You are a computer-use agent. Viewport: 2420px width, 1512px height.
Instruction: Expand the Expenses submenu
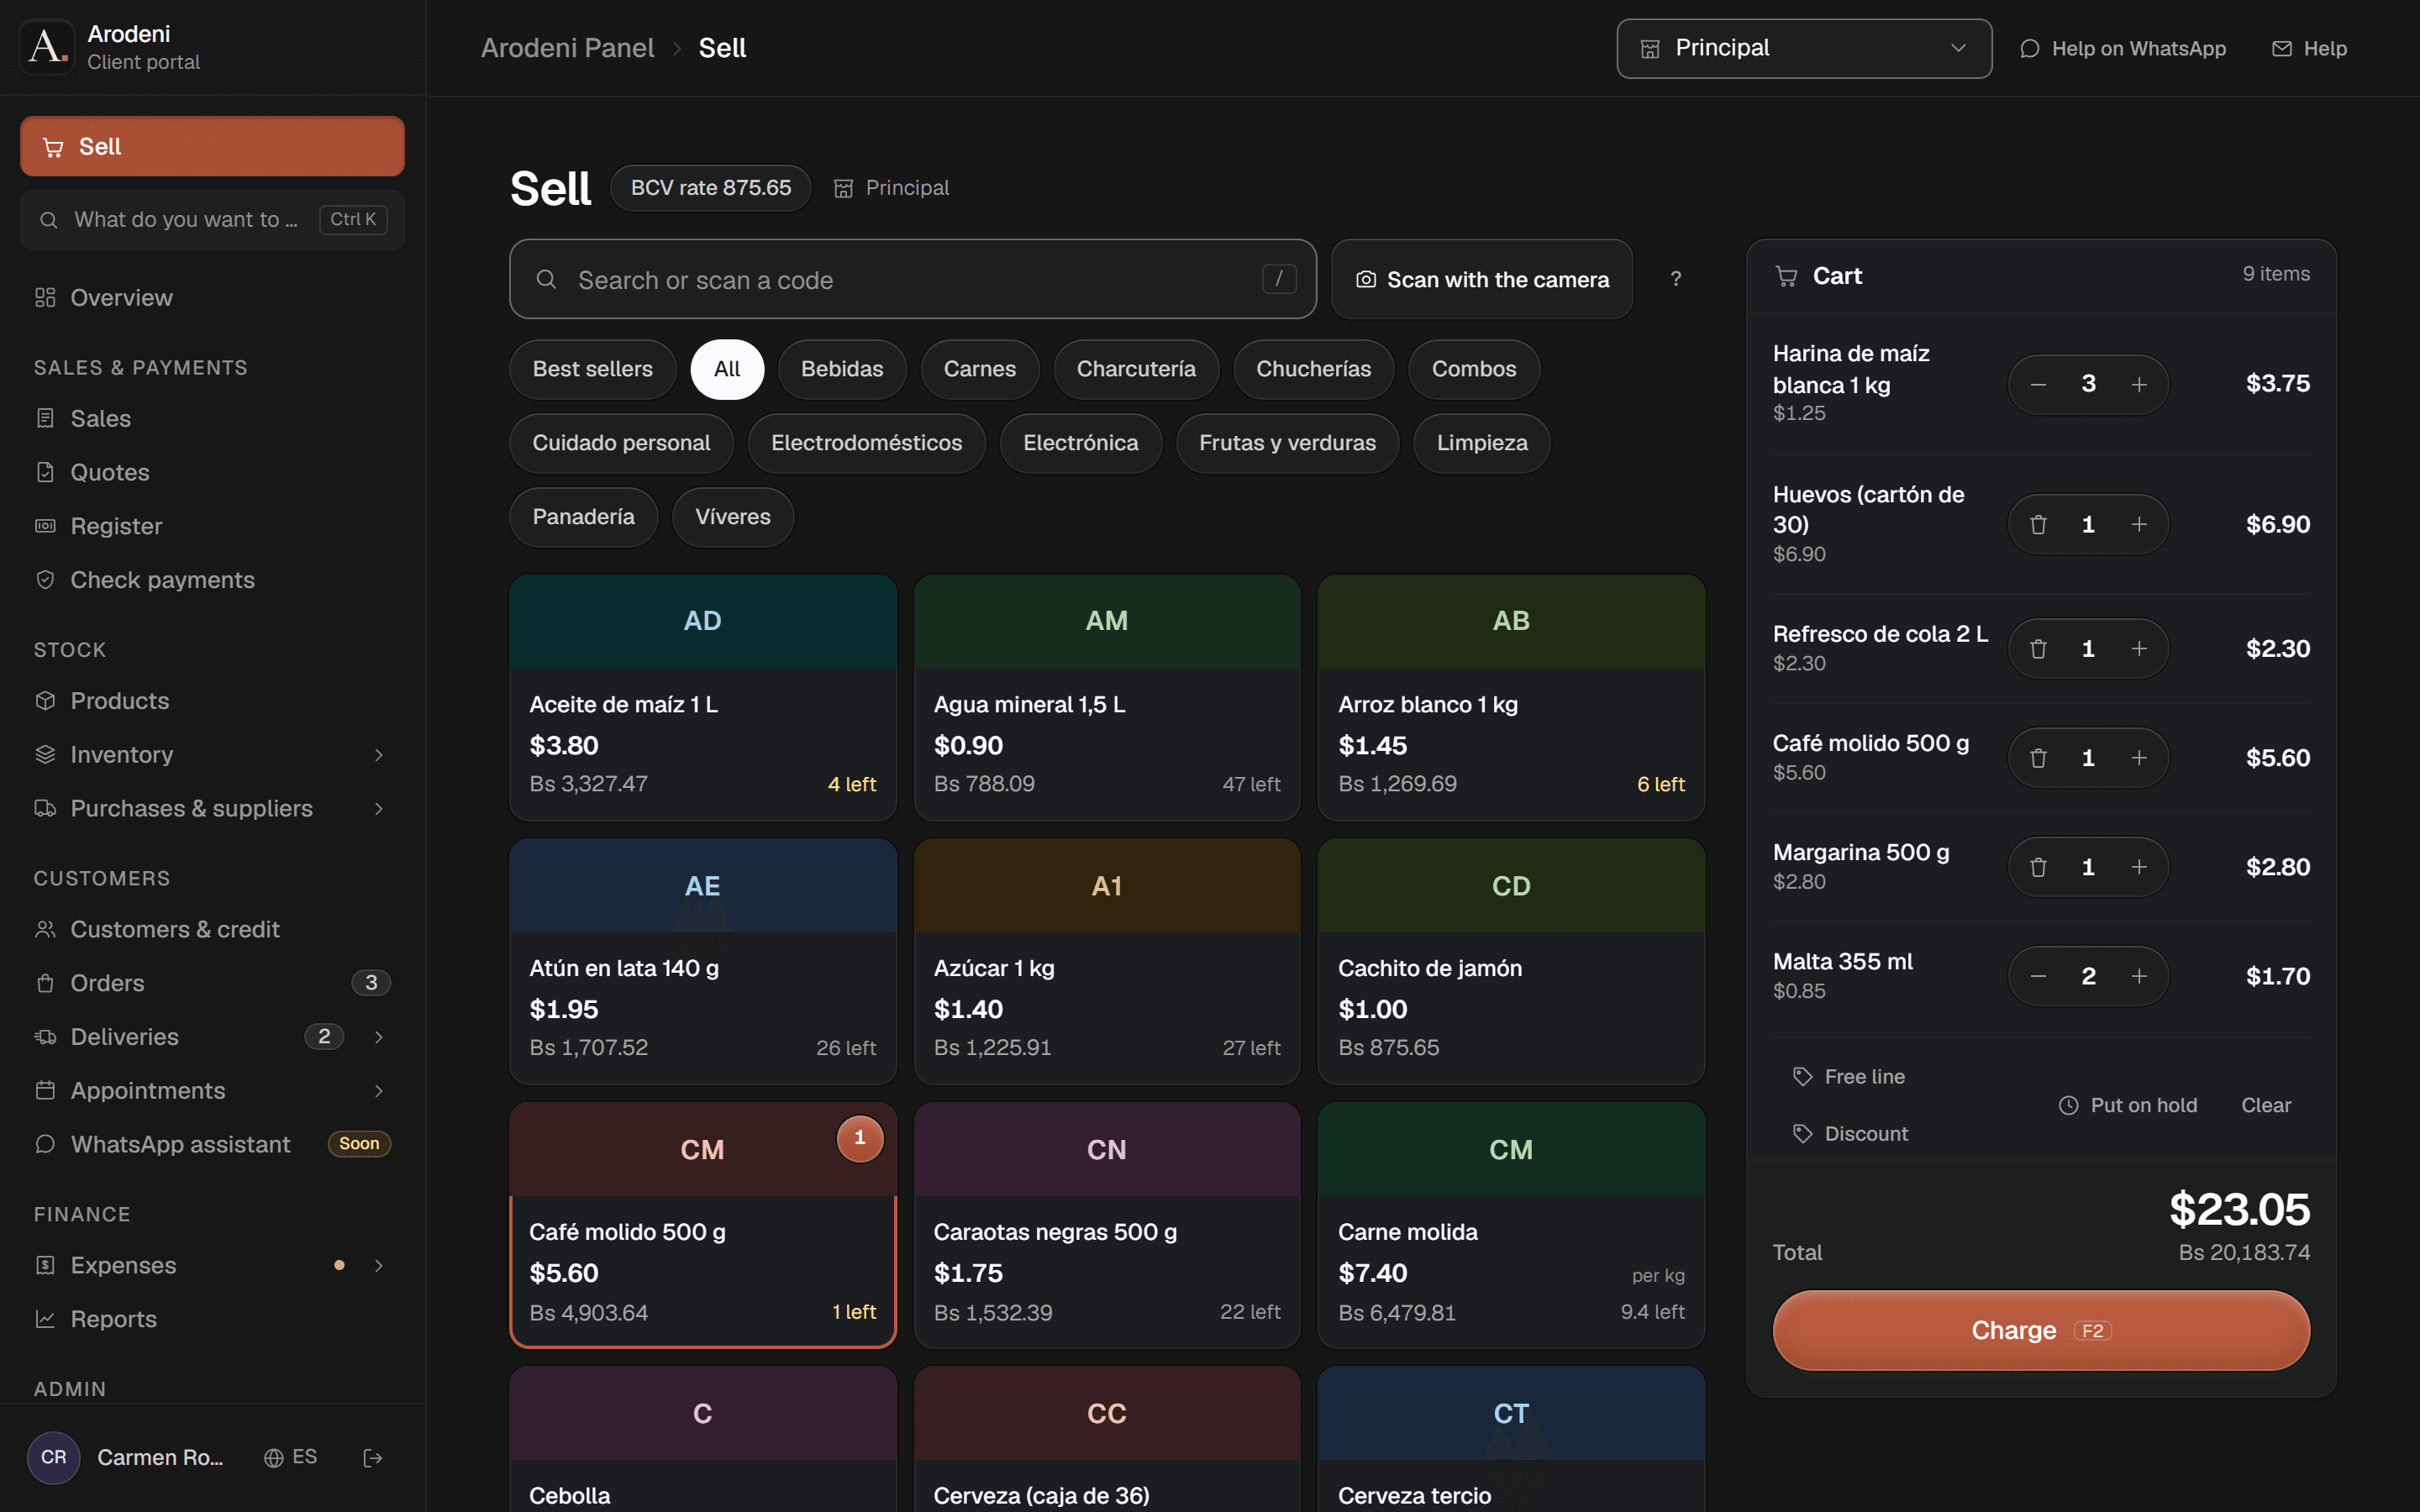pos(378,1266)
